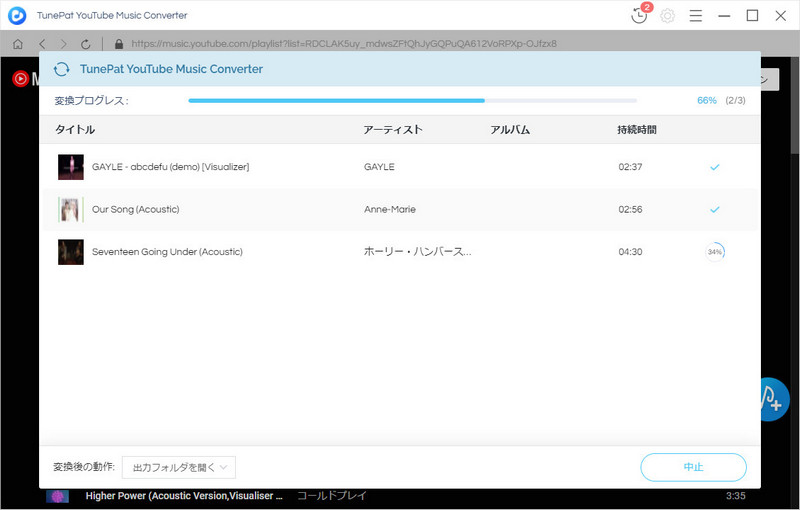Minimize the TunePat window

[724, 16]
